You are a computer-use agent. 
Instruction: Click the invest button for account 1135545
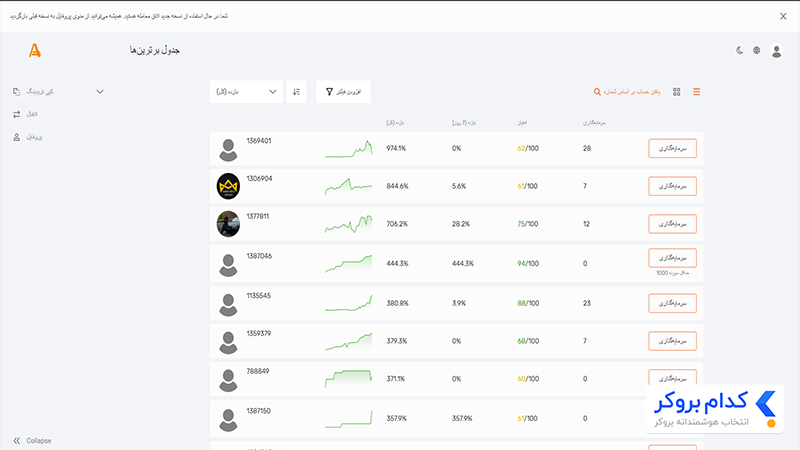[672, 303]
